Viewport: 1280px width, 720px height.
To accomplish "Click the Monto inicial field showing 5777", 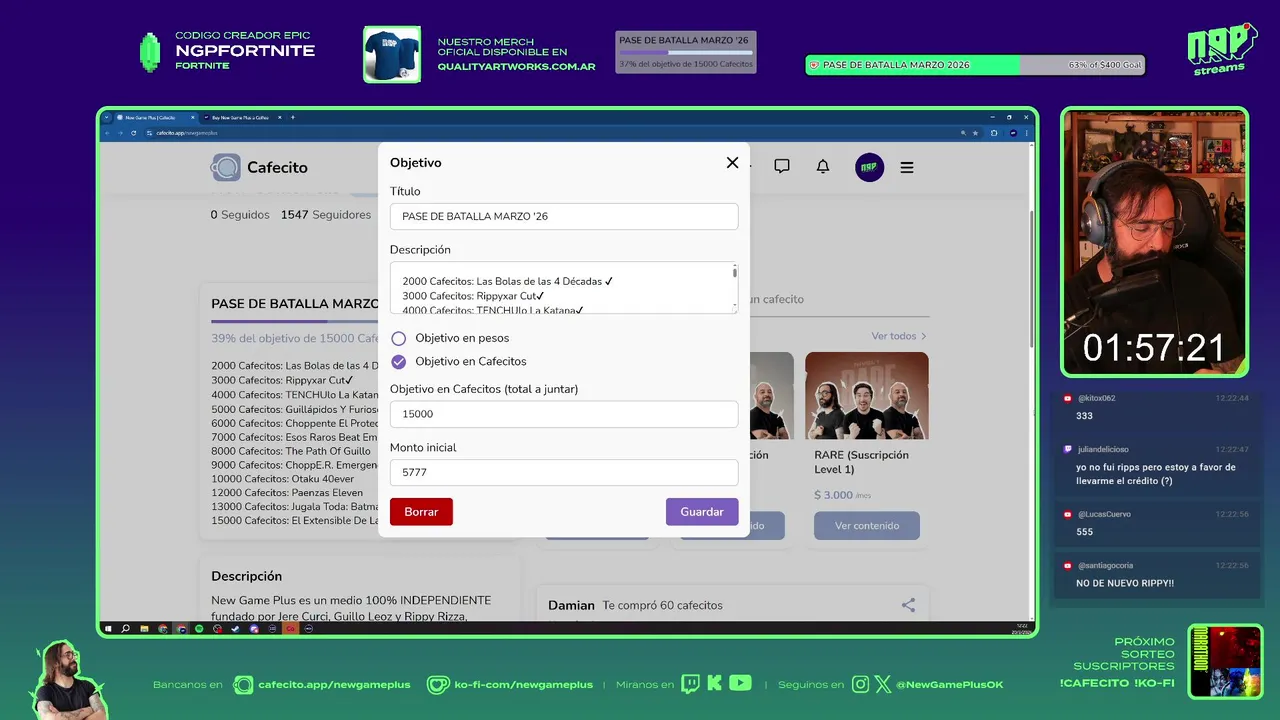I will 564,472.
